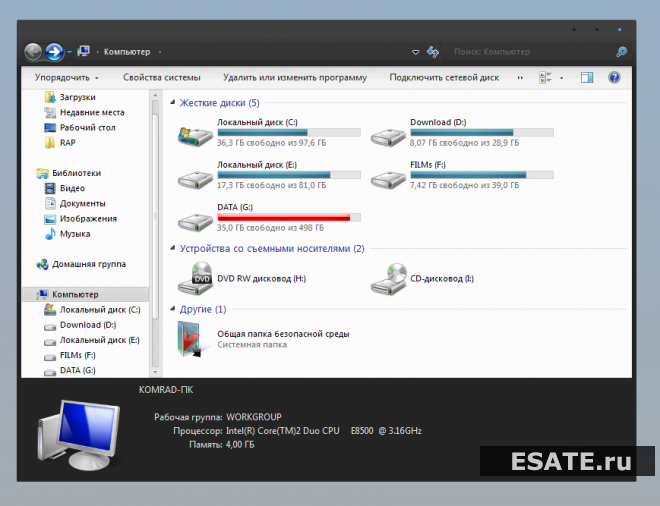The image size is (660, 506).
Task: Click usage bar of Локальный диск (C:)
Action: coord(289,132)
